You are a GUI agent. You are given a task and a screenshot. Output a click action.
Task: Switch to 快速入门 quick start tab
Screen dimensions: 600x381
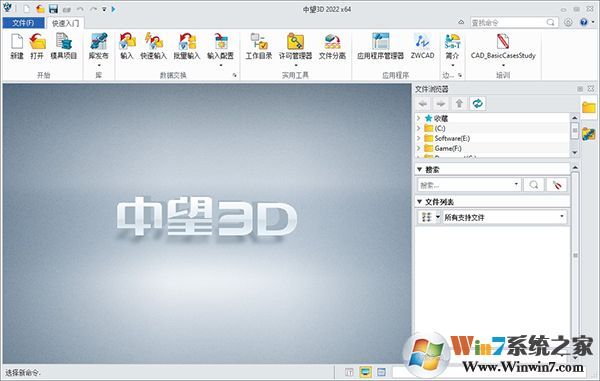click(x=65, y=23)
